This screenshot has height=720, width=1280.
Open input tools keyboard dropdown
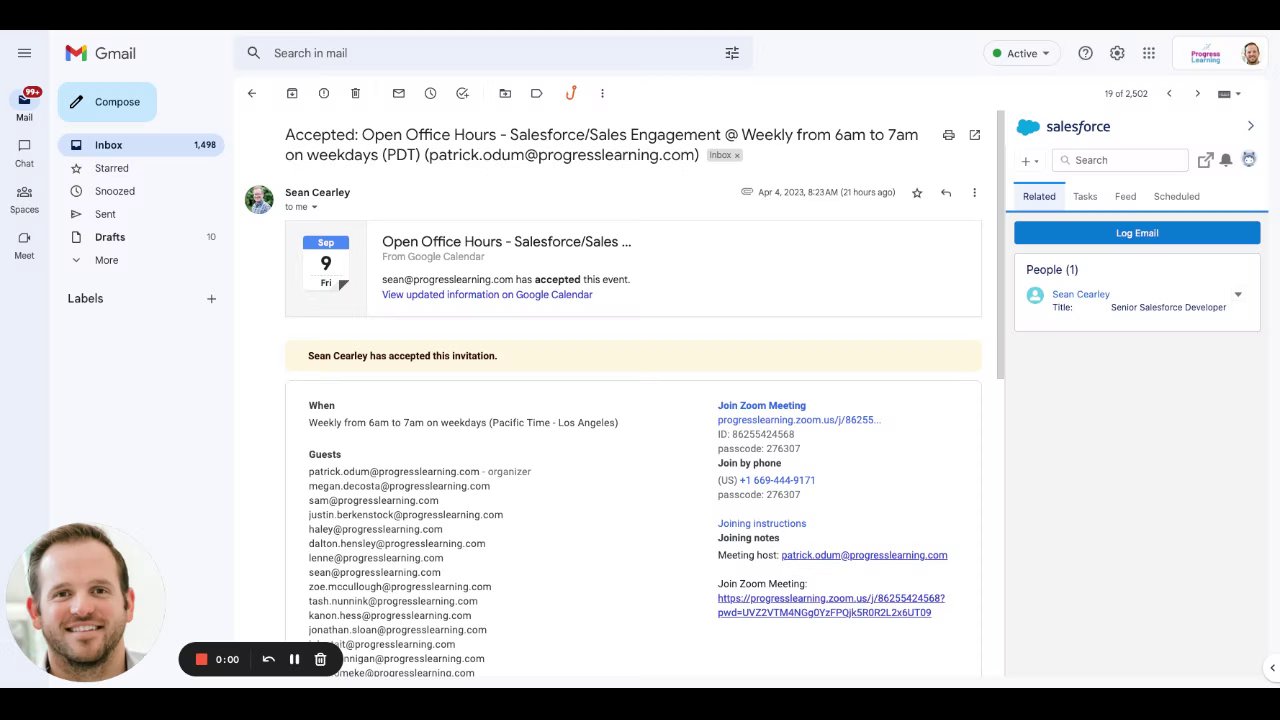pos(1229,94)
